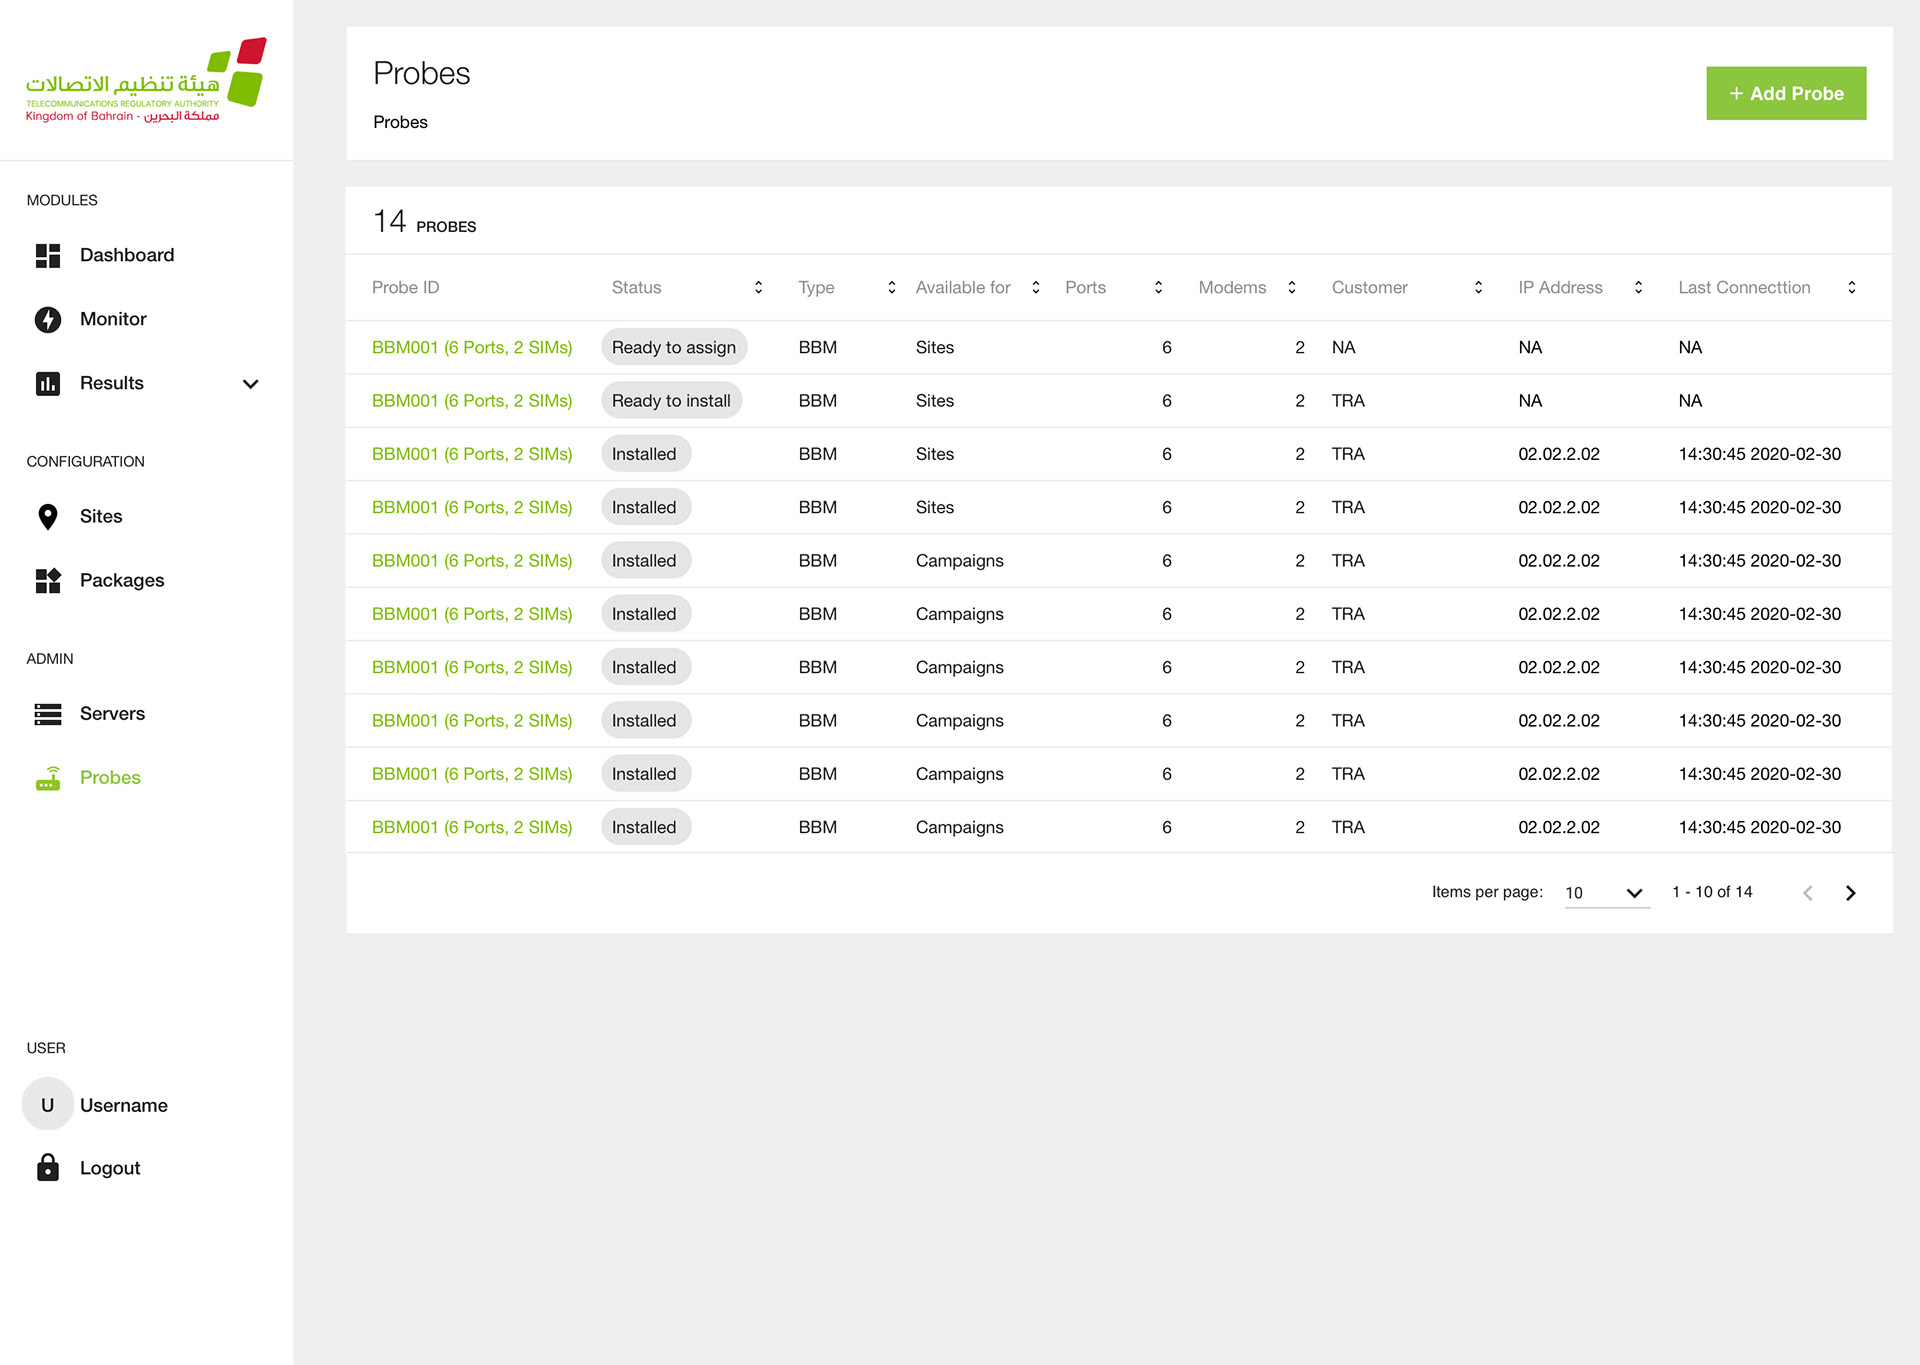Click the Sites location pin icon

[x=48, y=517]
